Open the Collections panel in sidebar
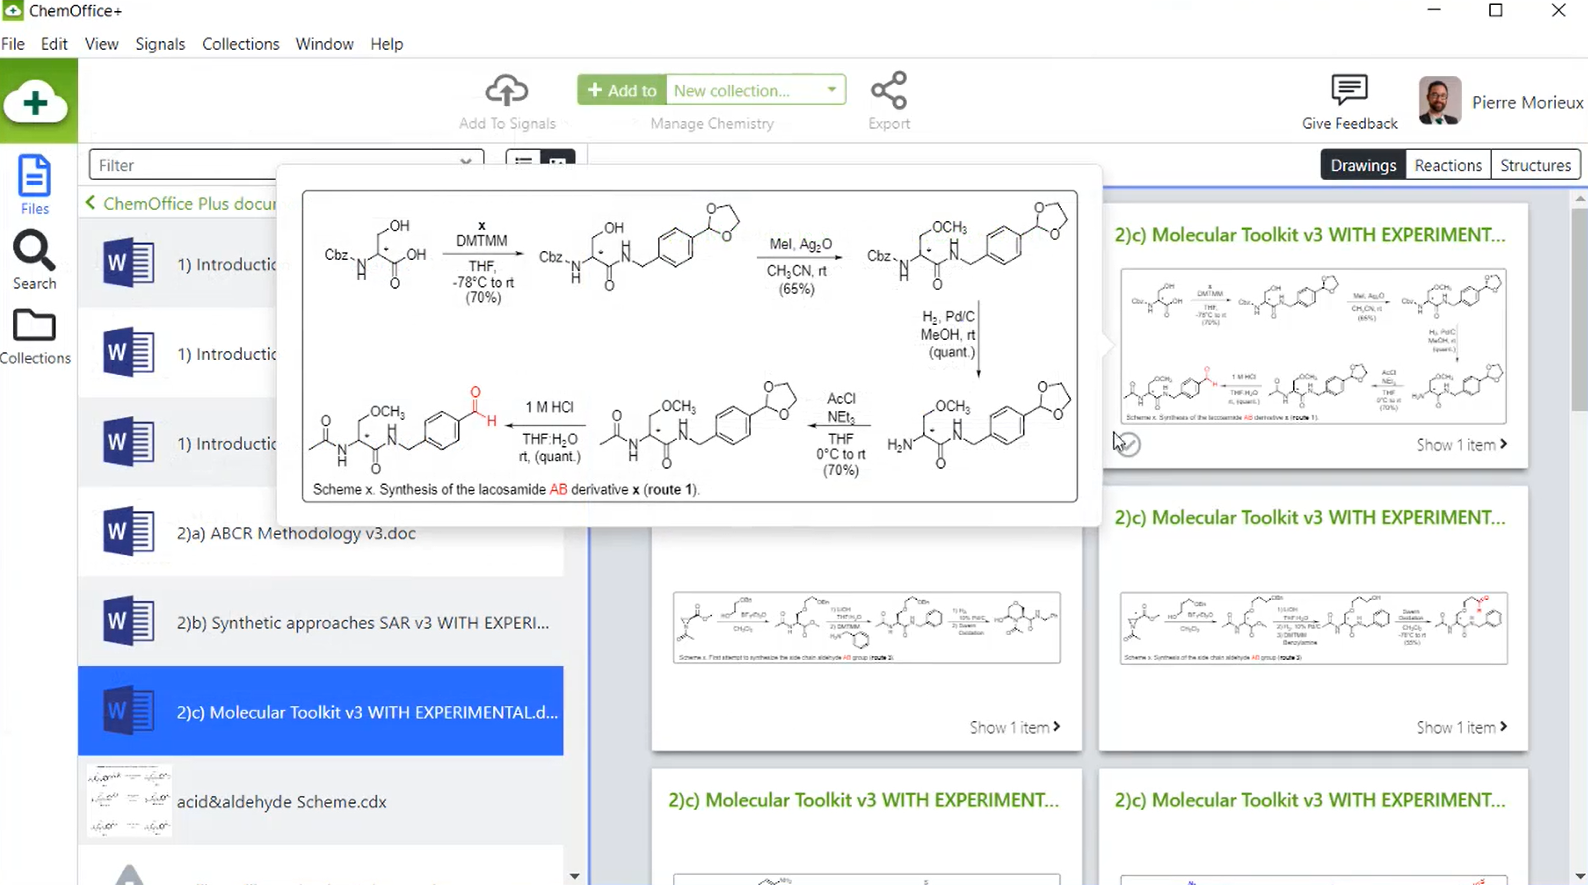The width and height of the screenshot is (1588, 885). [x=35, y=336]
